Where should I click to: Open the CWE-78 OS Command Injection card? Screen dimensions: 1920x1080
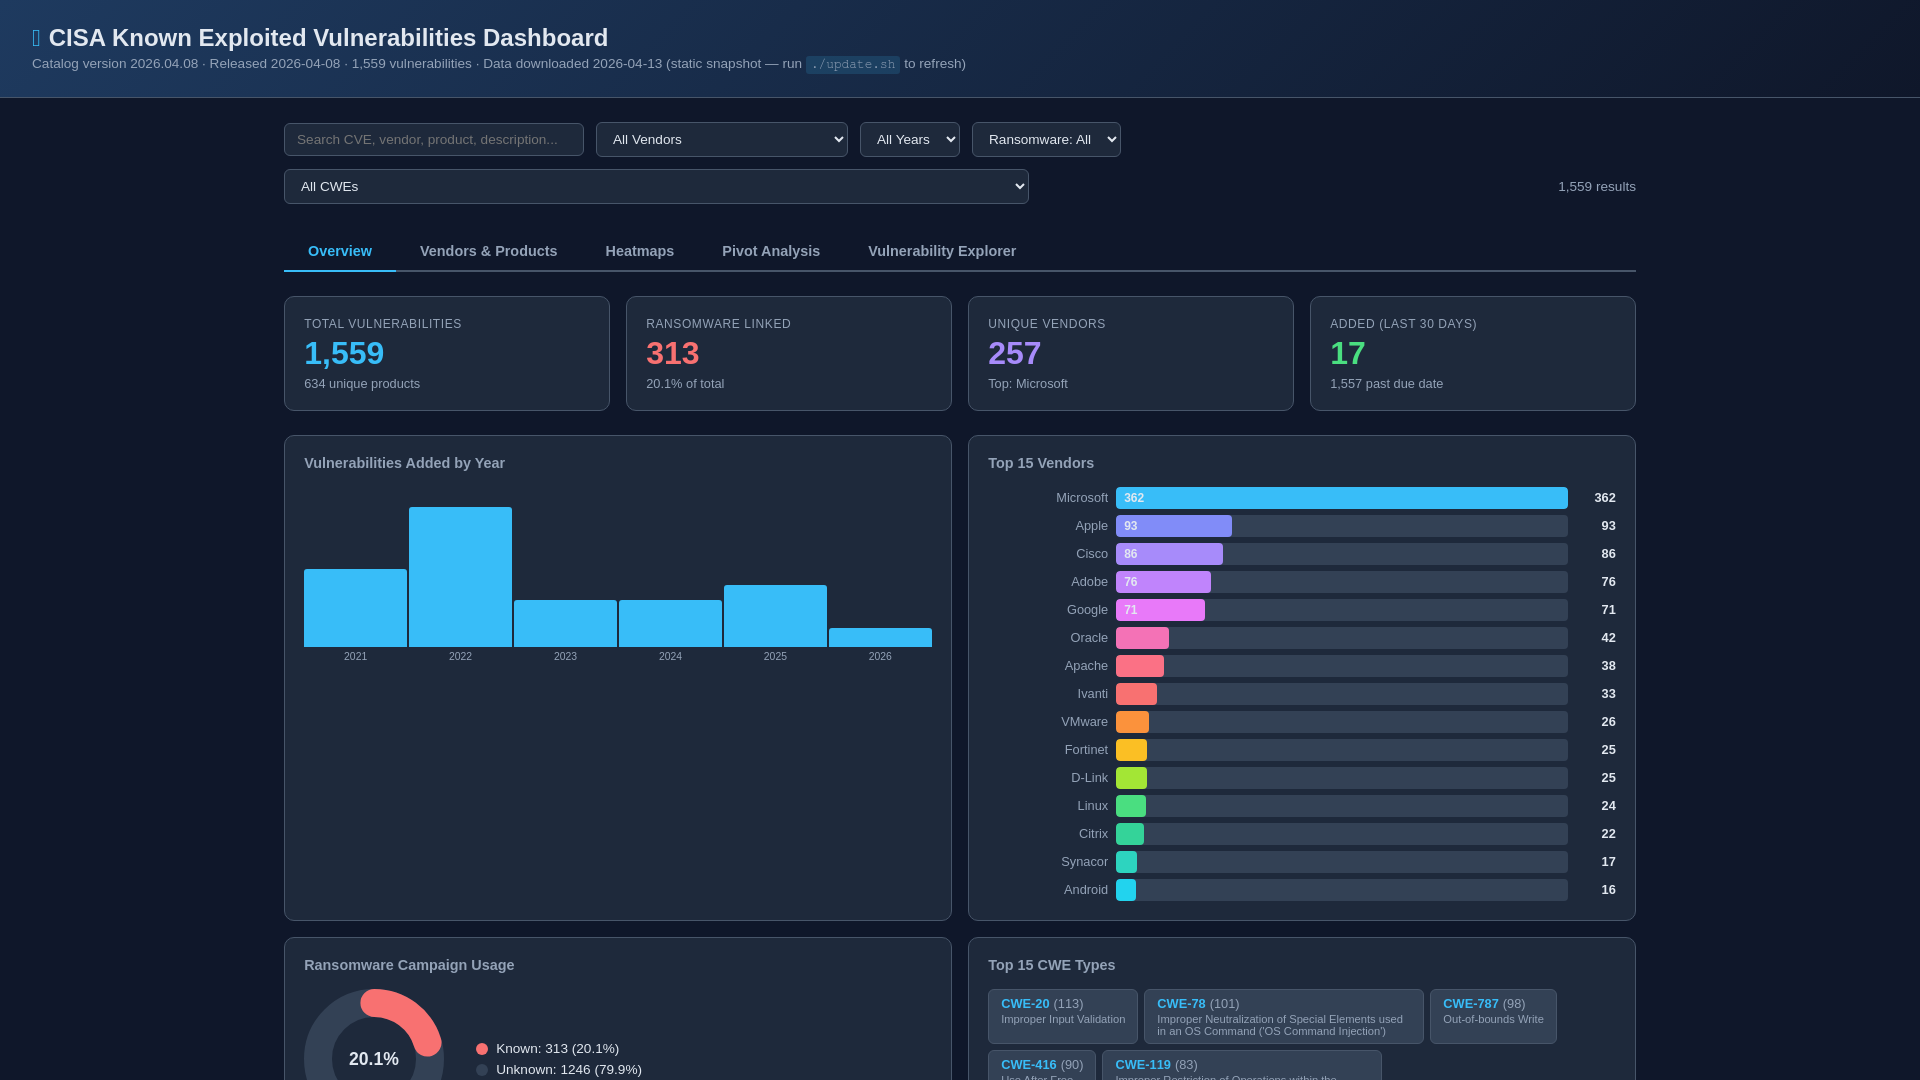[x=1181, y=1003]
